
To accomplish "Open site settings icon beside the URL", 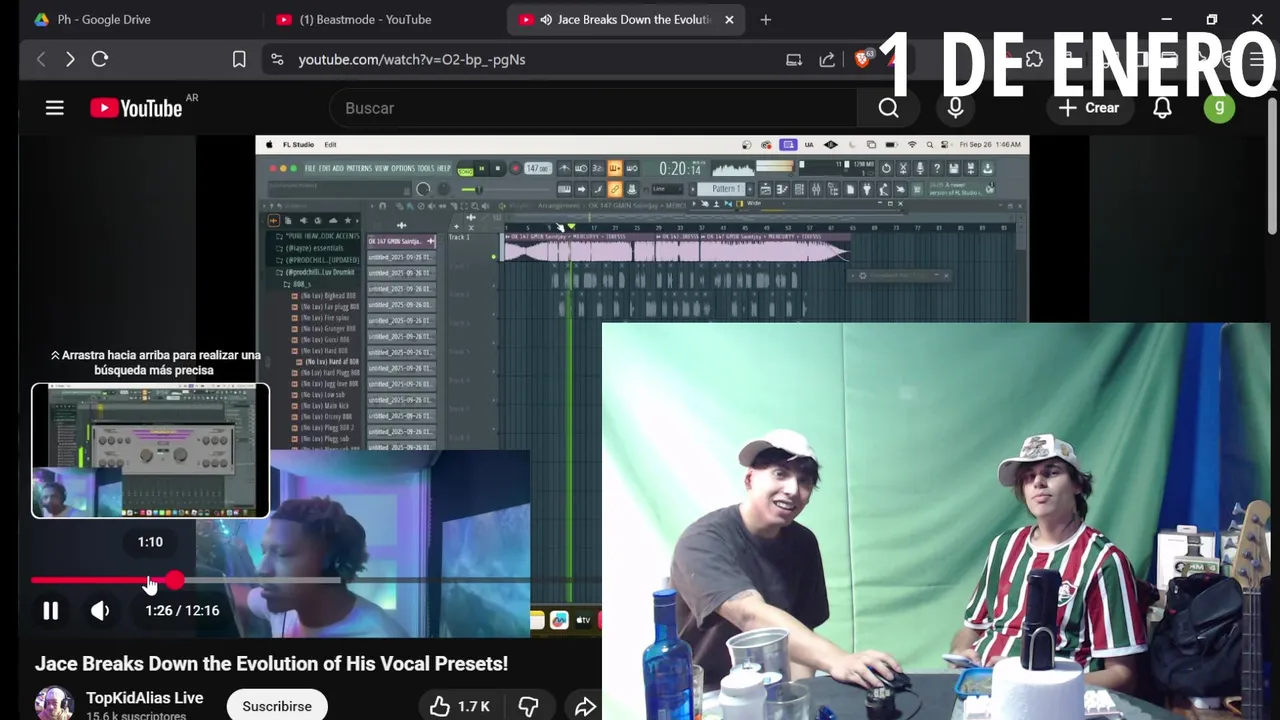I will 277,59.
